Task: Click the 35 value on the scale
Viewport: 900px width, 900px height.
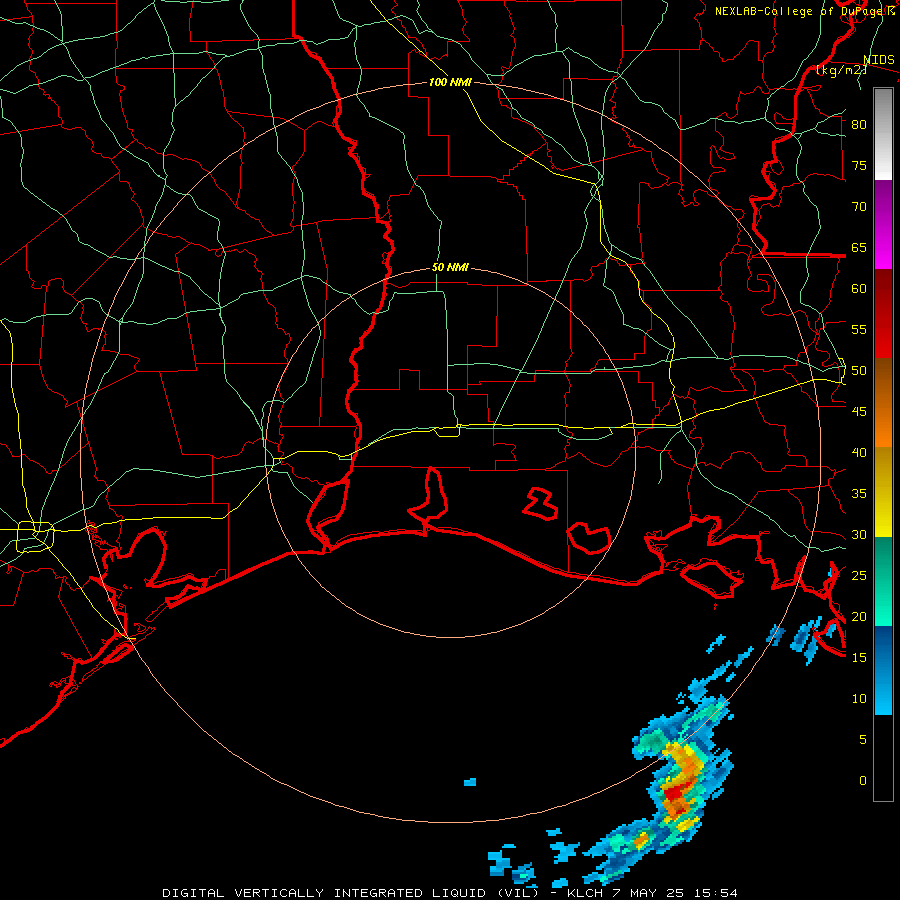Action: click(859, 494)
